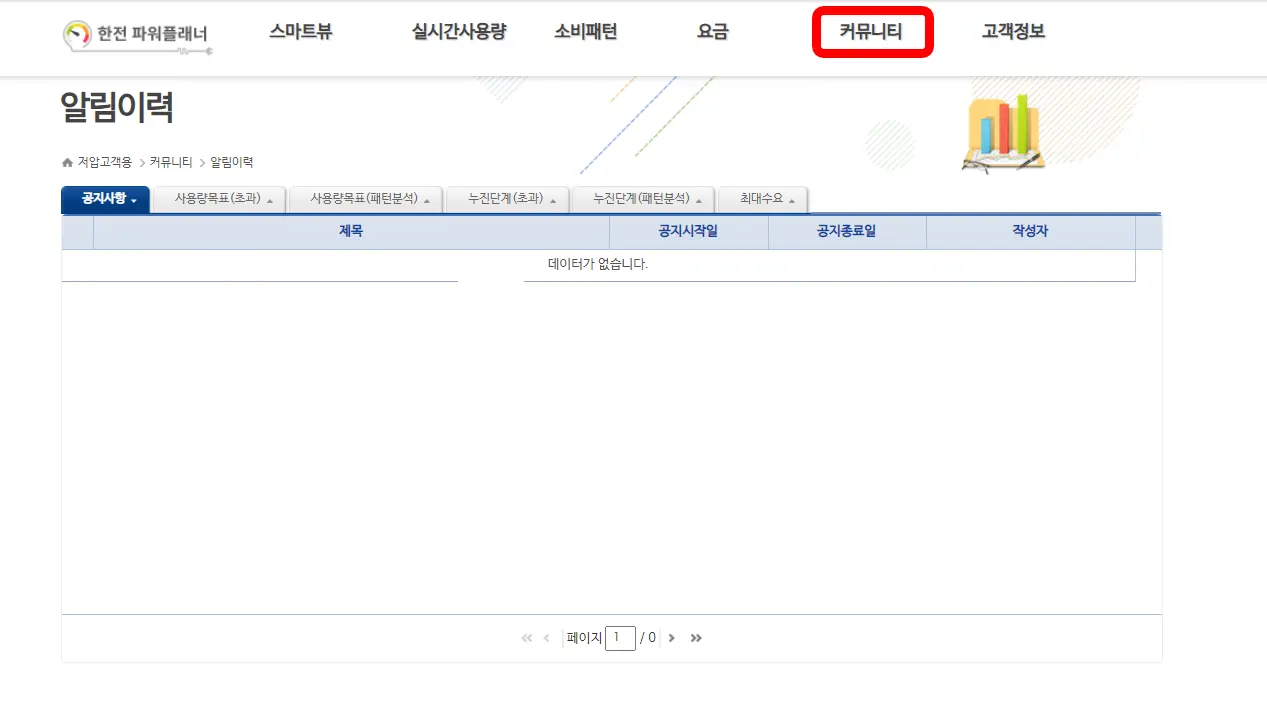Navigate to the 요금 menu
The width and height of the screenshot is (1267, 705).
pyautogui.click(x=712, y=31)
